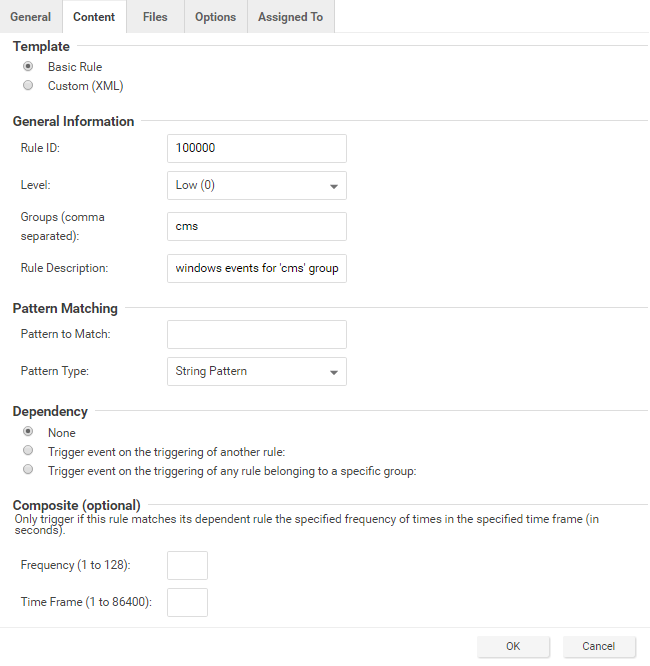
Task: Switch to the General tab
Action: 31,17
